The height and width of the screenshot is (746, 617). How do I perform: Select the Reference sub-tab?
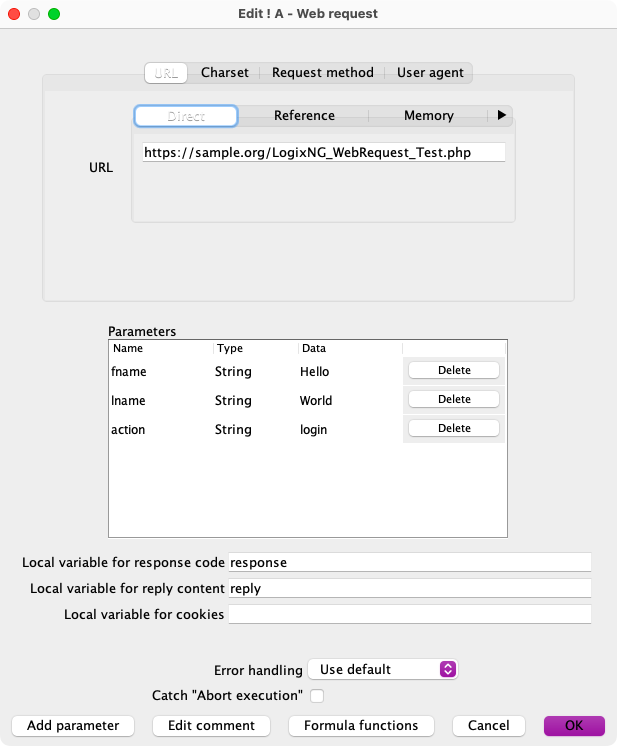tap(304, 116)
